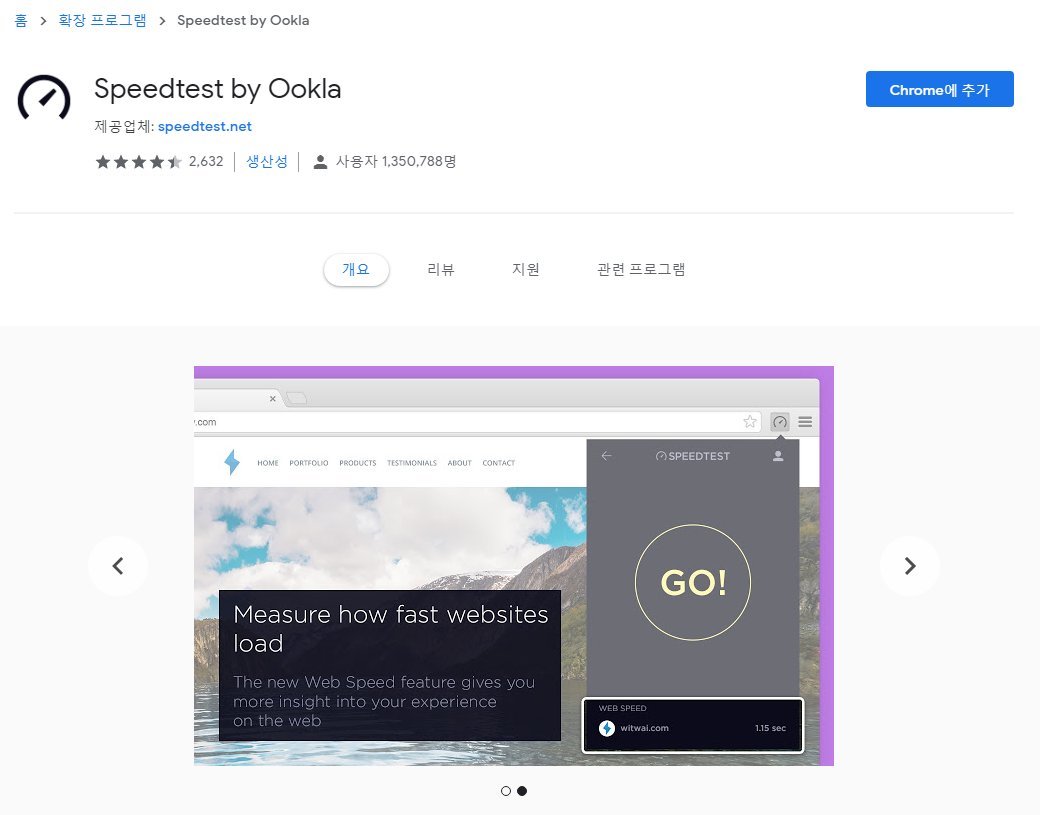Viewport: 1040px width, 815px height.
Task: Go to 확장 프로그램 breadcrumb link
Action: click(x=102, y=21)
